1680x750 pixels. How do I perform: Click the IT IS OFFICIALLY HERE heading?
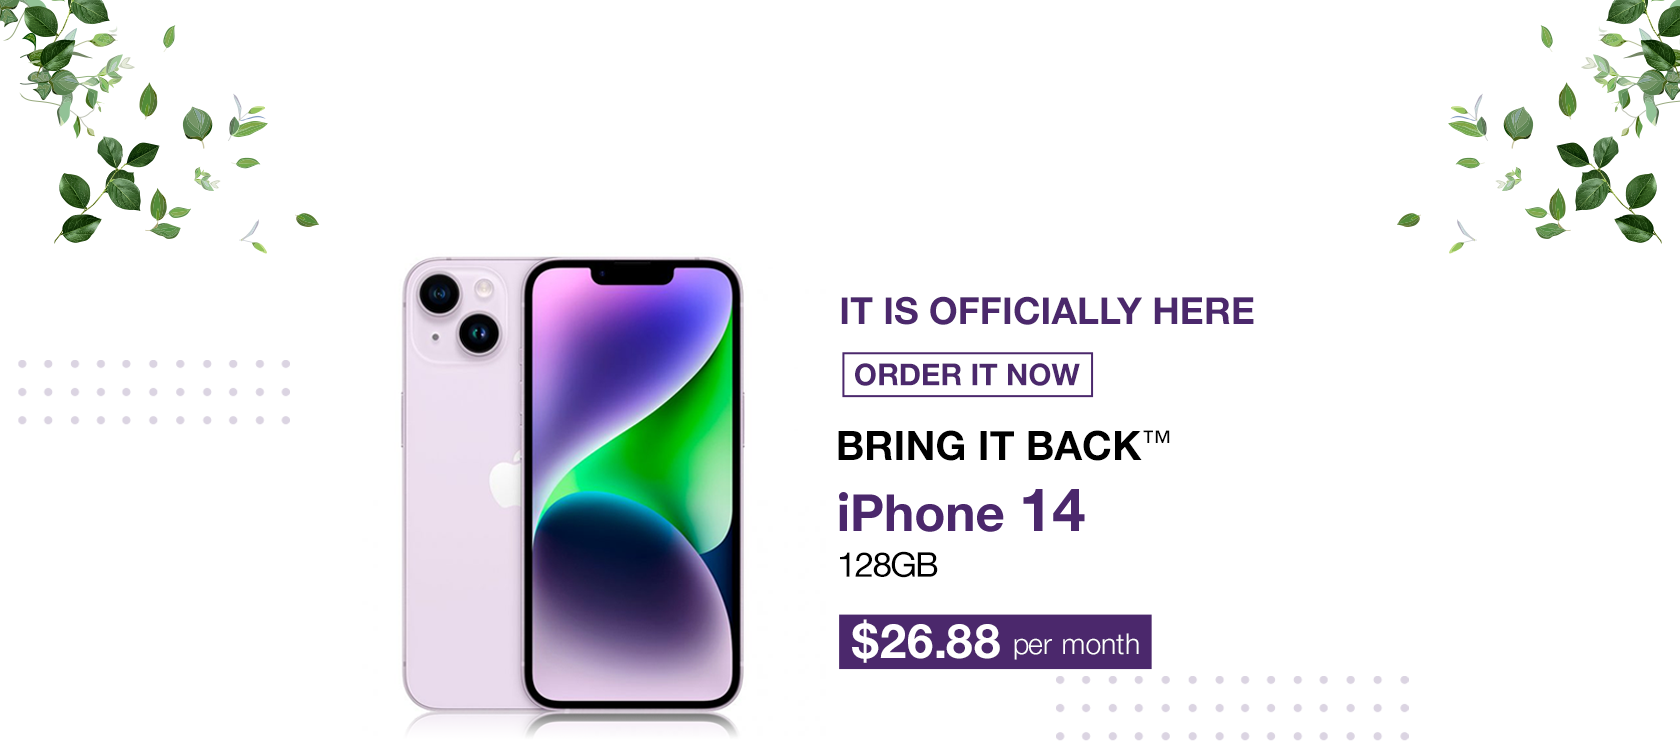(x=1046, y=311)
